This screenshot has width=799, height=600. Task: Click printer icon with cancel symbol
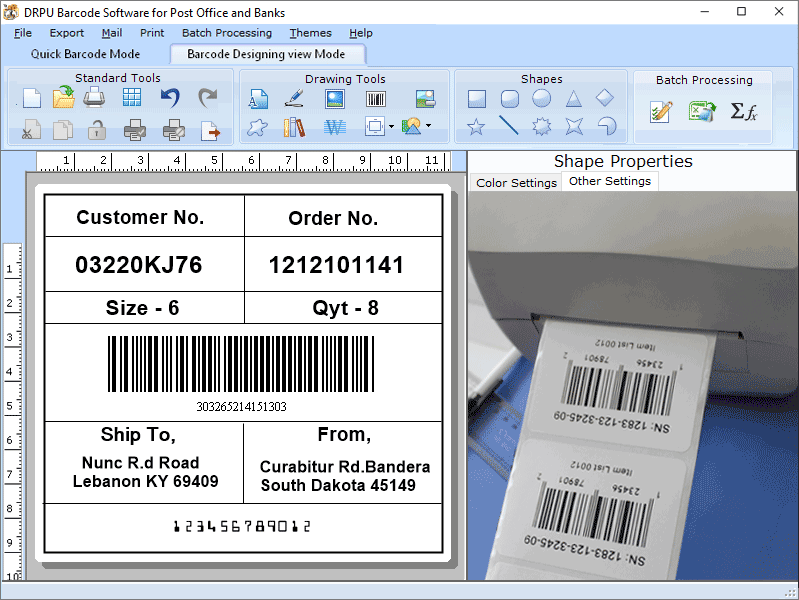coord(174,130)
